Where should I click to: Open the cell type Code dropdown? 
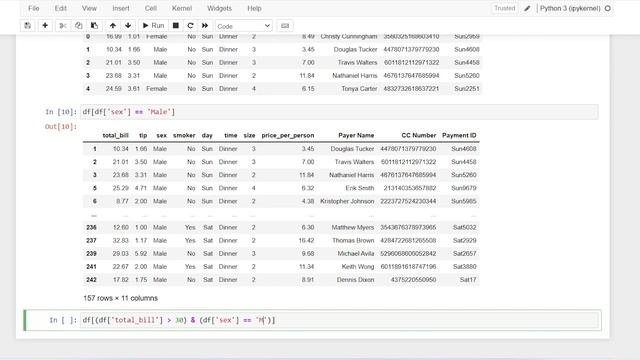coord(243,26)
